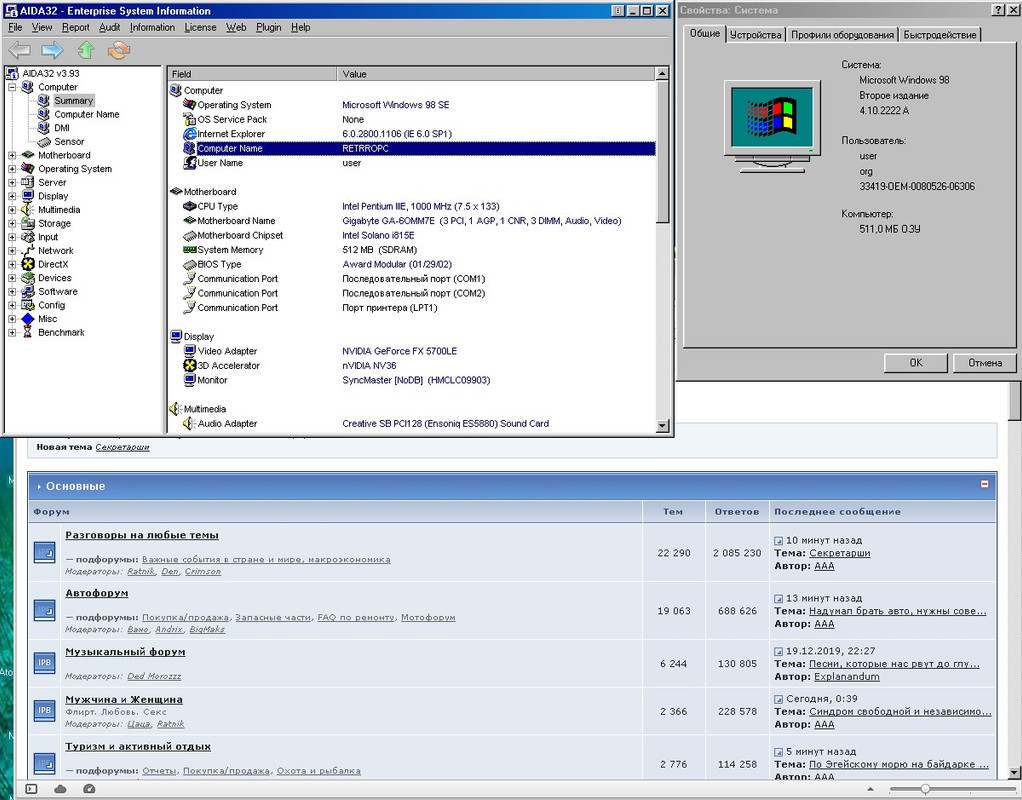The image size is (1022, 800).
Task: Expand the Operating System tree node
Action: point(12,169)
